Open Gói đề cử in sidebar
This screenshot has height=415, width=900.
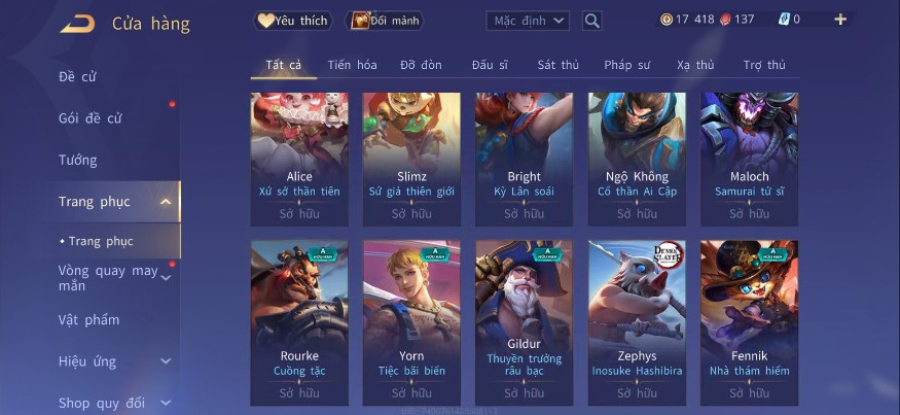(90, 119)
